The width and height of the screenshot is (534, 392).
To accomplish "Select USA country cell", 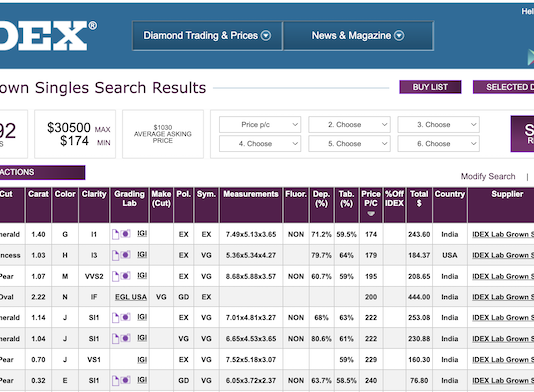I will pyautogui.click(x=450, y=255).
